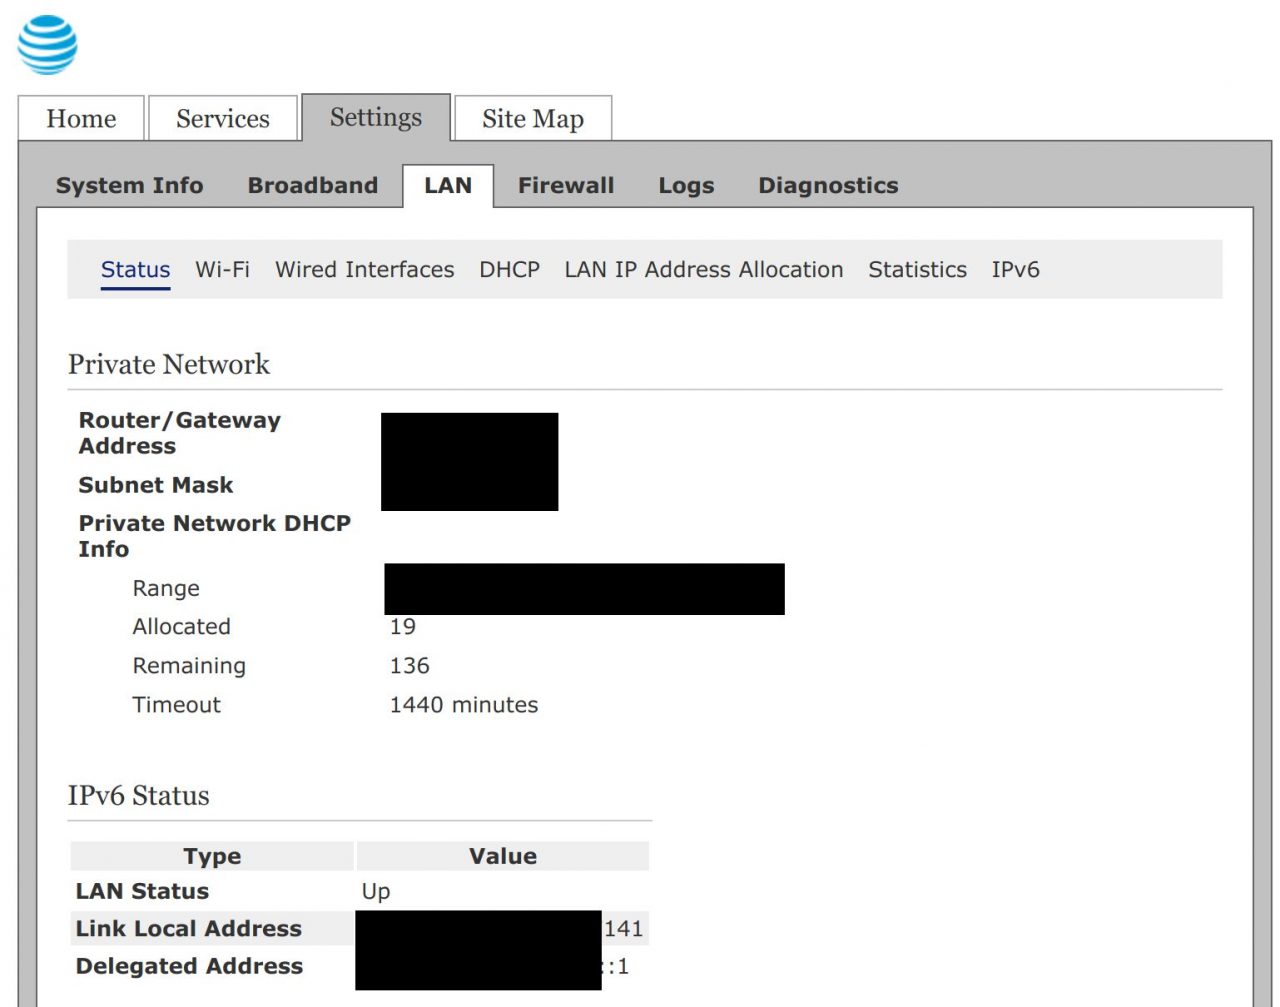The image size is (1280, 1007).
Task: Select the Status sub-link
Action: [x=135, y=269]
